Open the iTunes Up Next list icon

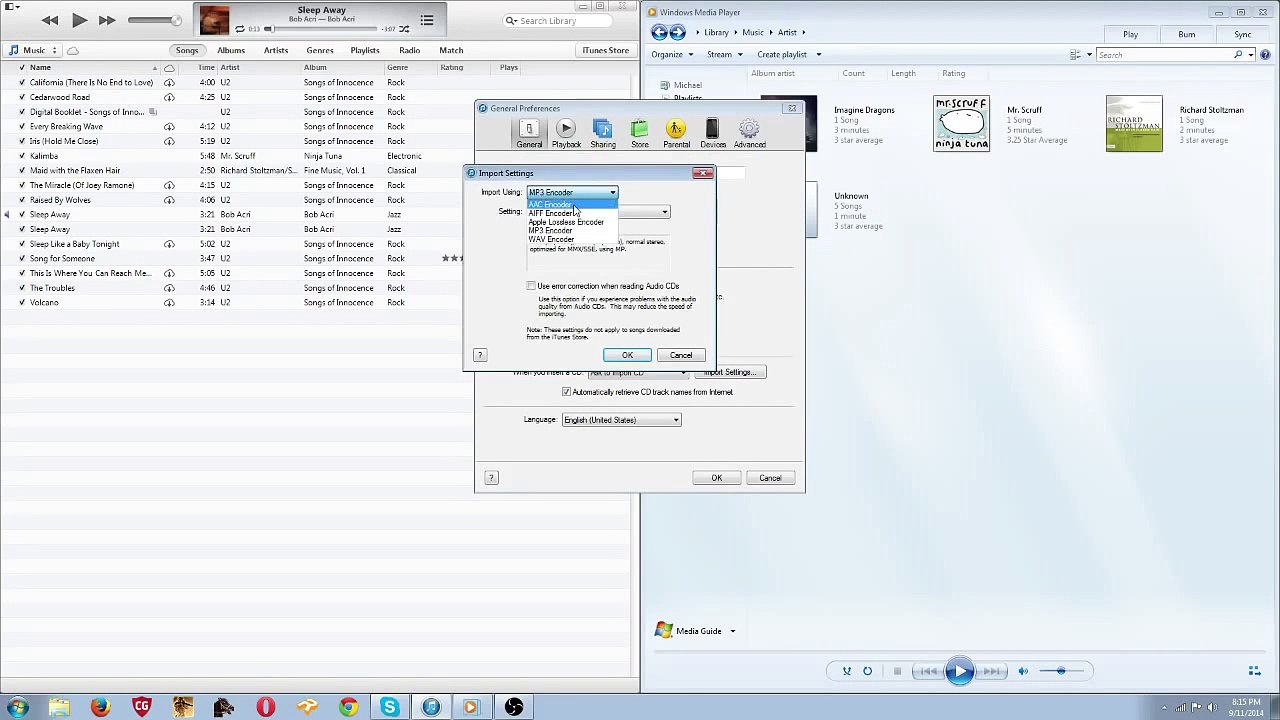coord(427,20)
